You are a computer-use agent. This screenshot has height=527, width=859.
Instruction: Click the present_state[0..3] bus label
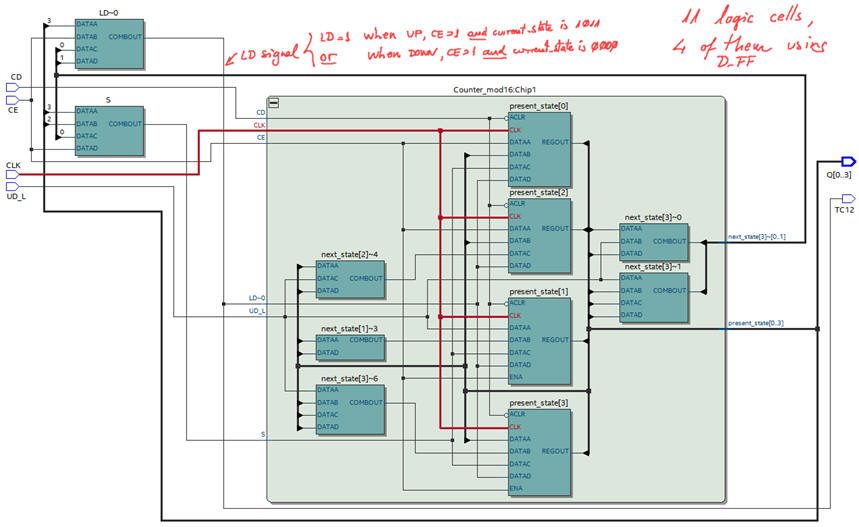(755, 323)
